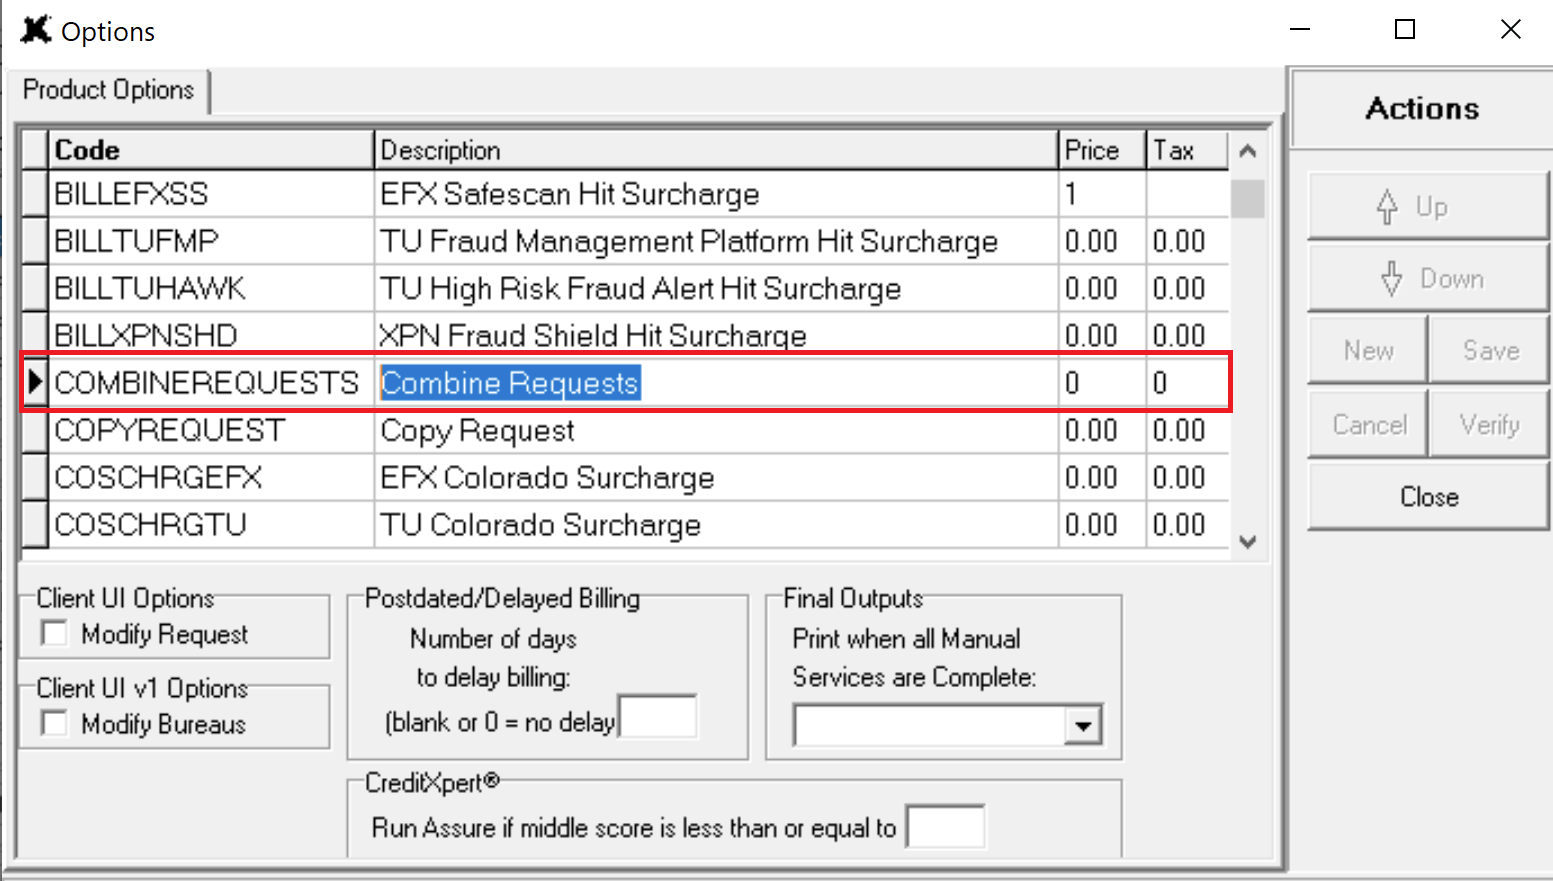Click the Copy Request description cell

coord(716,430)
